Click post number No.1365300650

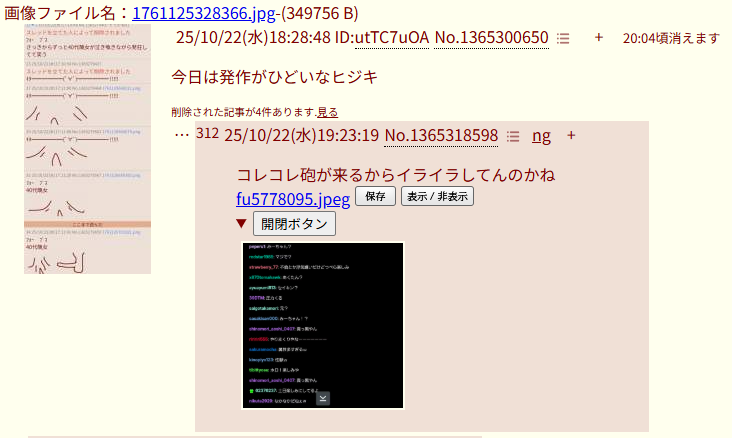(x=492, y=38)
